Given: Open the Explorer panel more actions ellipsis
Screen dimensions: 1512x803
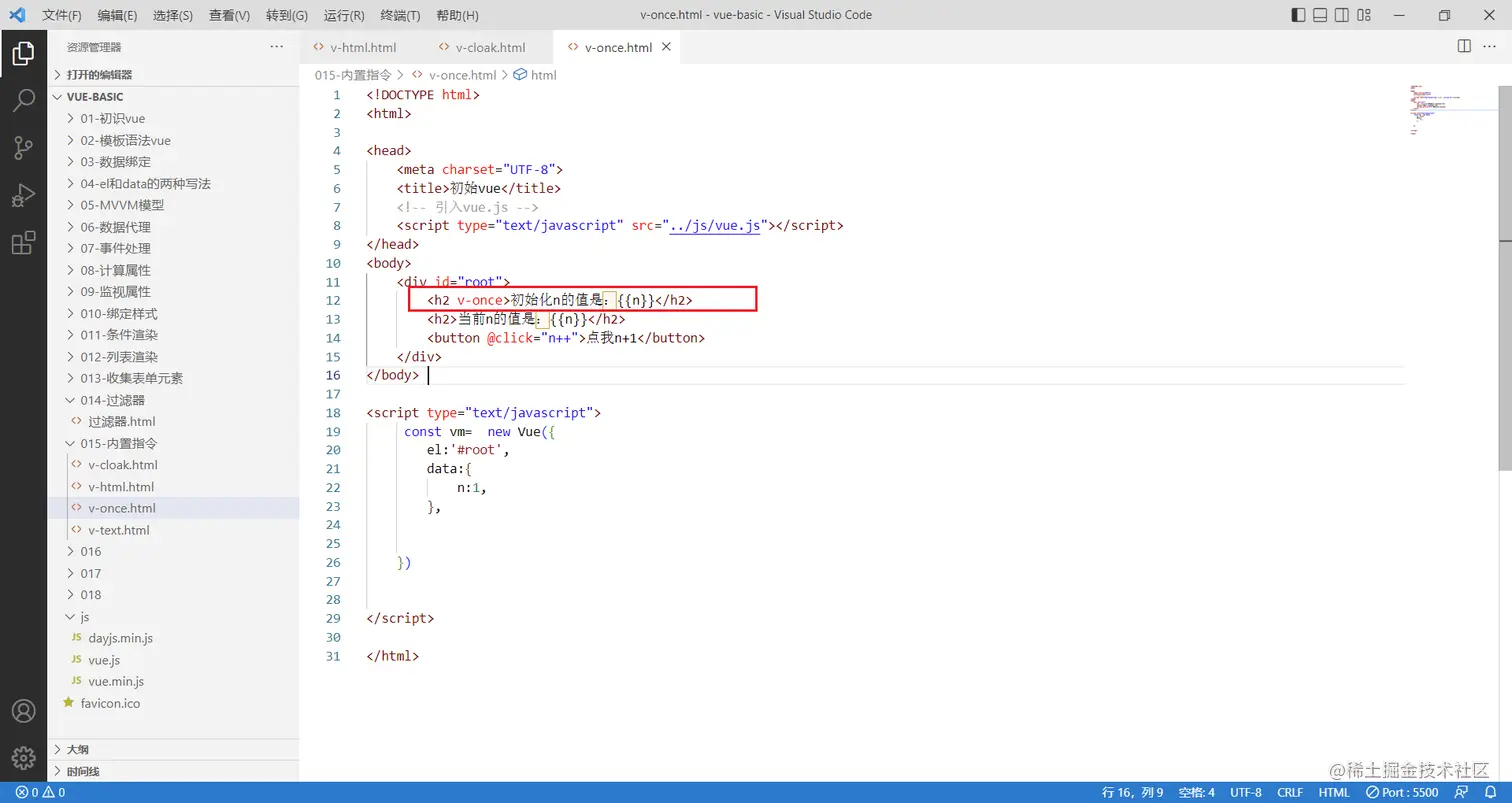Looking at the screenshot, I should click(x=277, y=47).
